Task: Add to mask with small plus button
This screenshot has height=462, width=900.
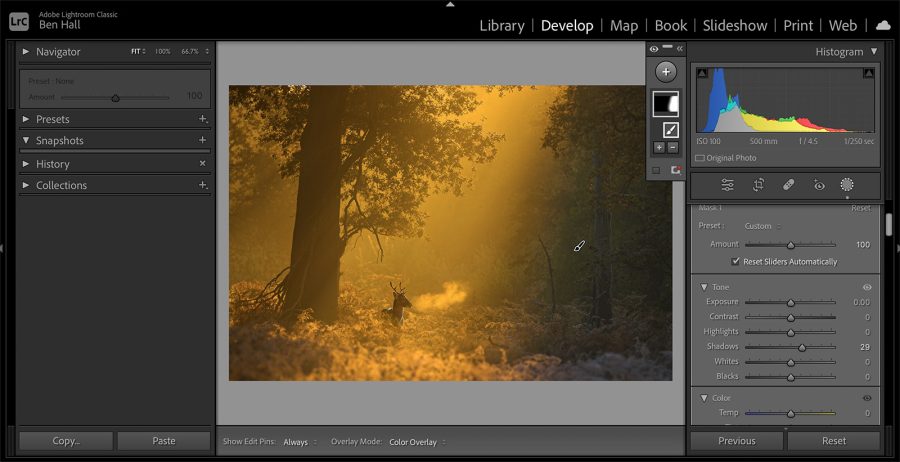Action: [x=659, y=147]
